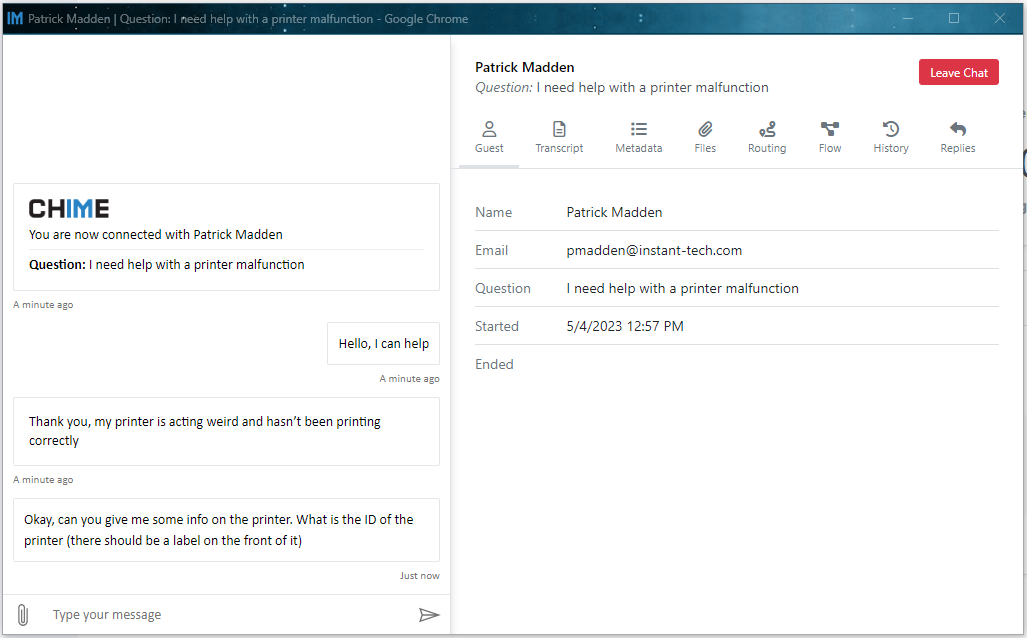This screenshot has height=638, width=1027.
Task: Open the Transcript document icon
Action: (x=559, y=129)
